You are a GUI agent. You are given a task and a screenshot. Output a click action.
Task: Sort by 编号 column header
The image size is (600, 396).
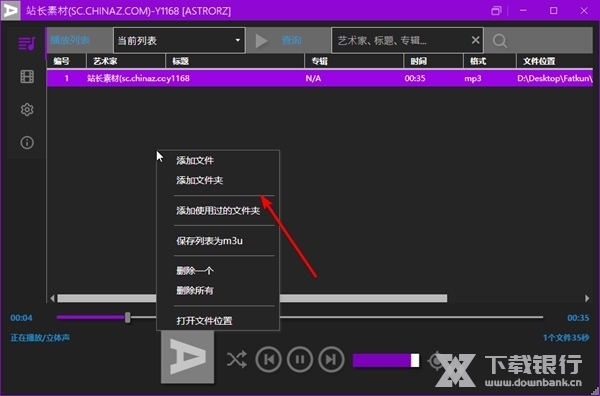(62, 61)
